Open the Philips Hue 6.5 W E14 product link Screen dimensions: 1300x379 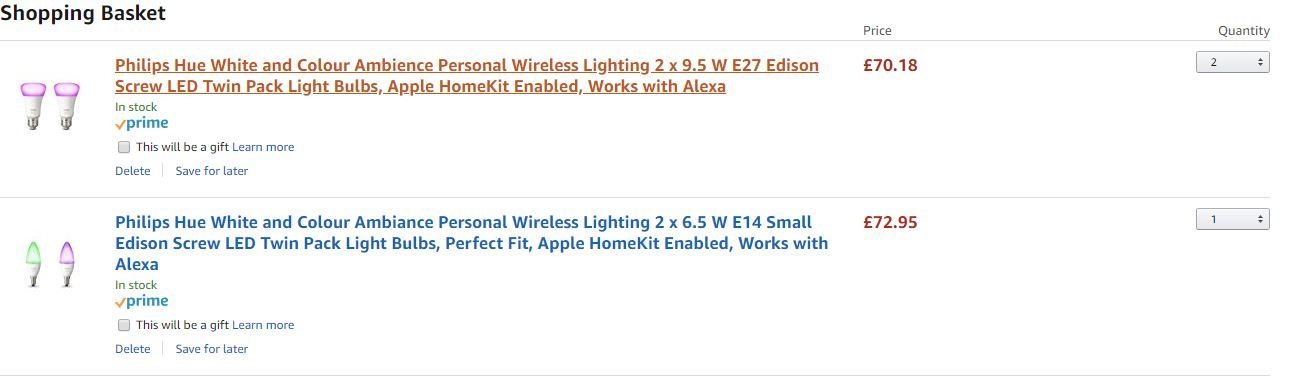click(x=472, y=243)
